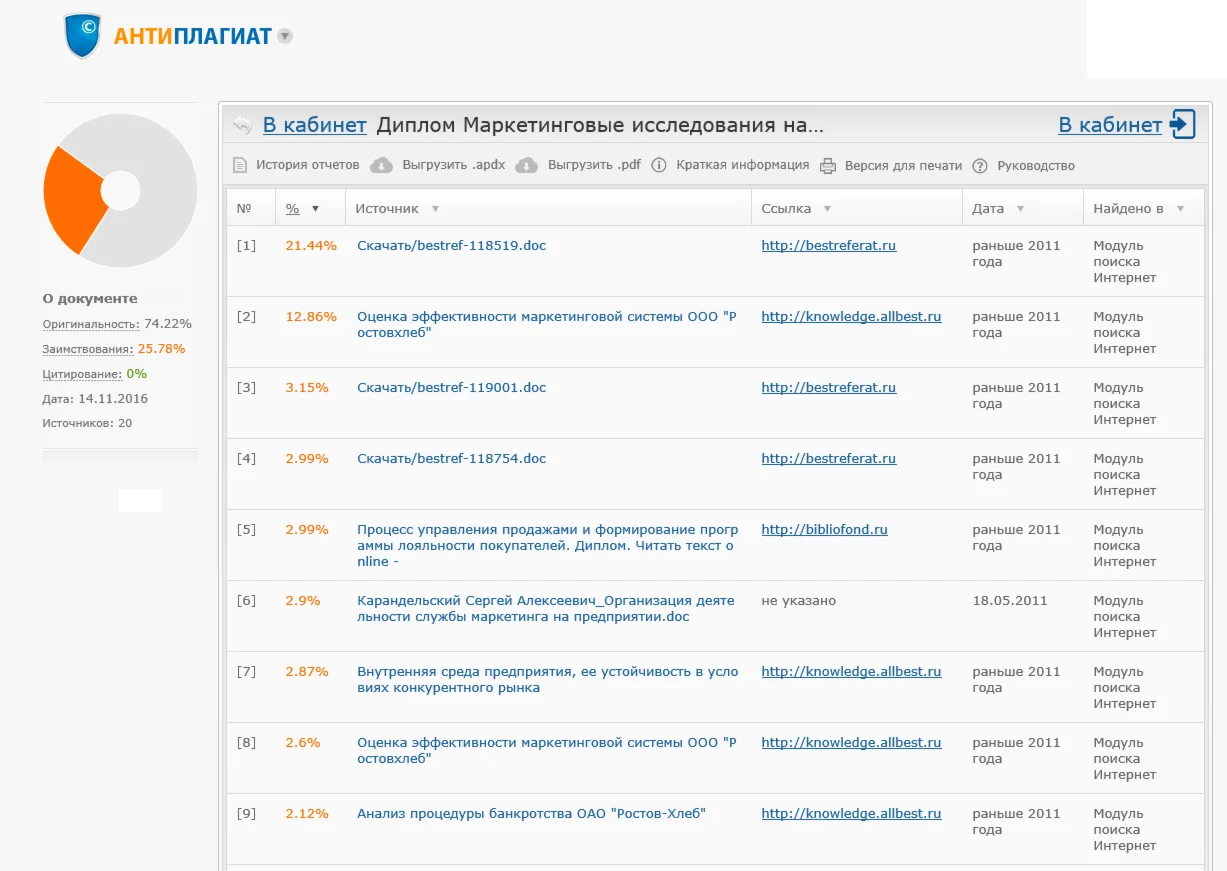Viewport: 1227px width, 871px height.
Task: Follow bestreferat.ru link in row [1]
Action: 829,245
